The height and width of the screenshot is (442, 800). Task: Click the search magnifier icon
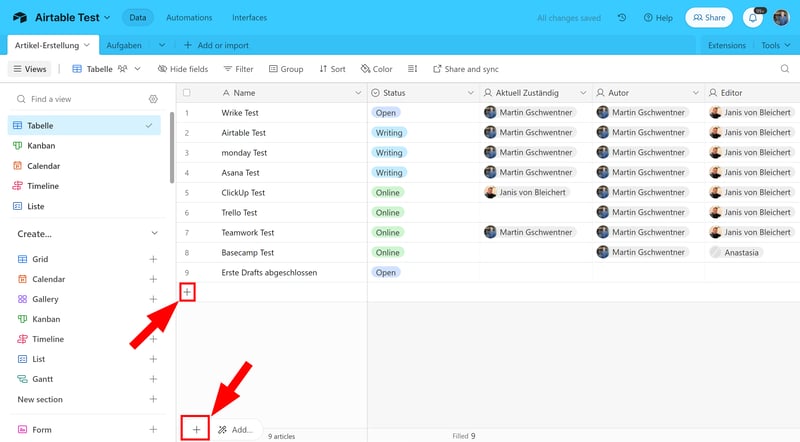click(x=785, y=69)
